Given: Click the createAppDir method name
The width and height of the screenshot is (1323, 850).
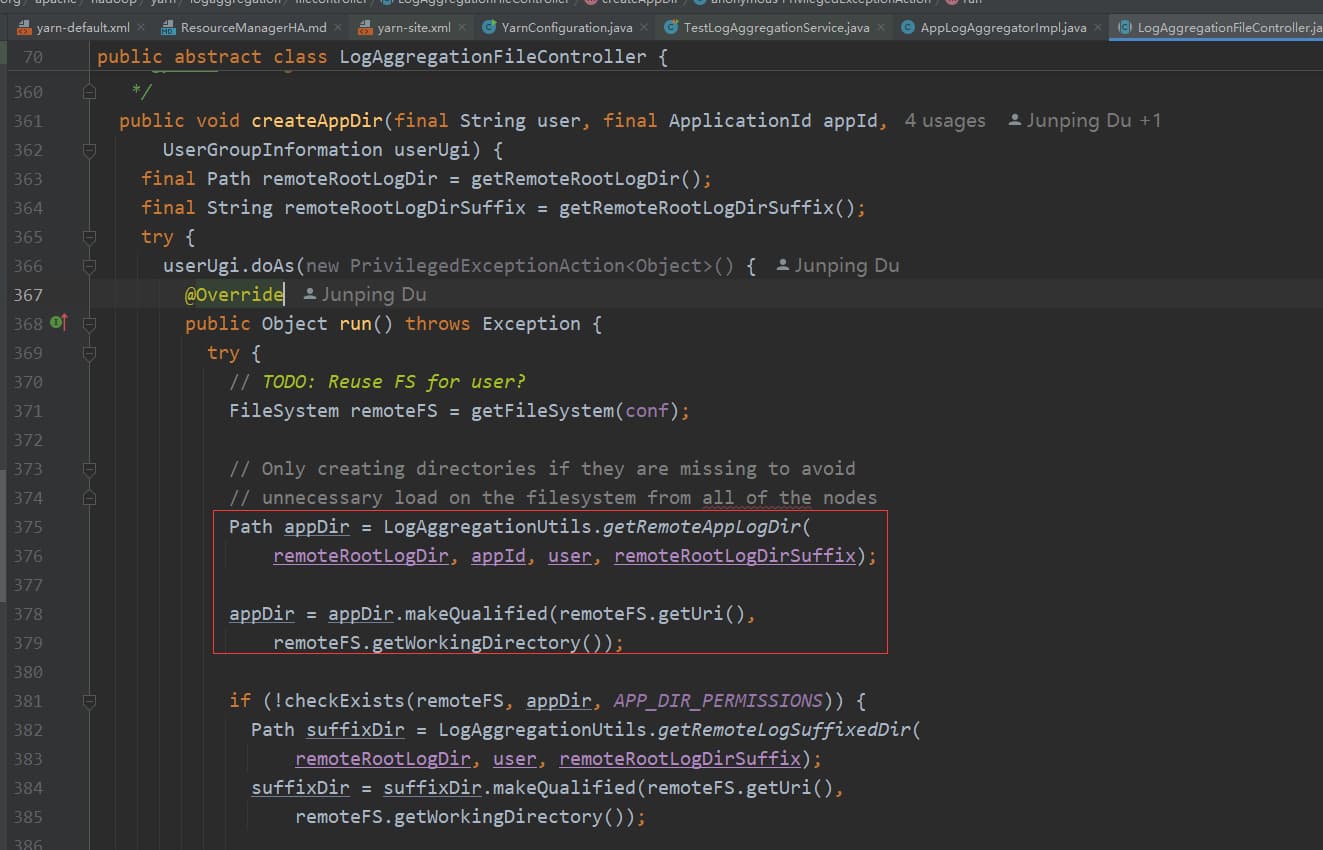Looking at the screenshot, I should (317, 121).
